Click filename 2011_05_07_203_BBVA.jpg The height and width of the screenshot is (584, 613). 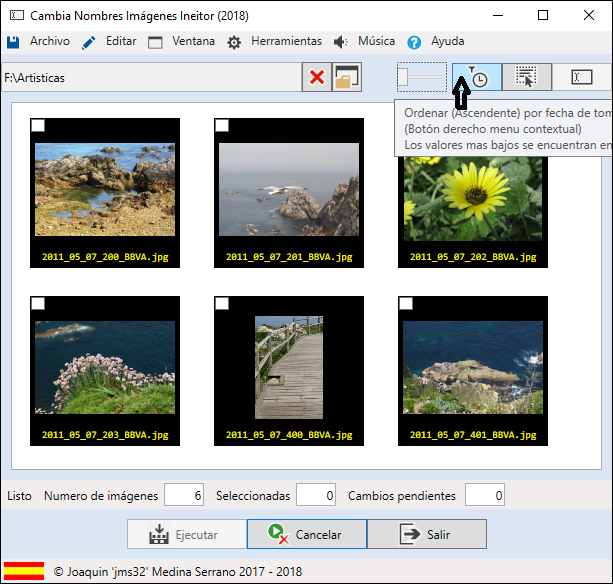(105, 435)
